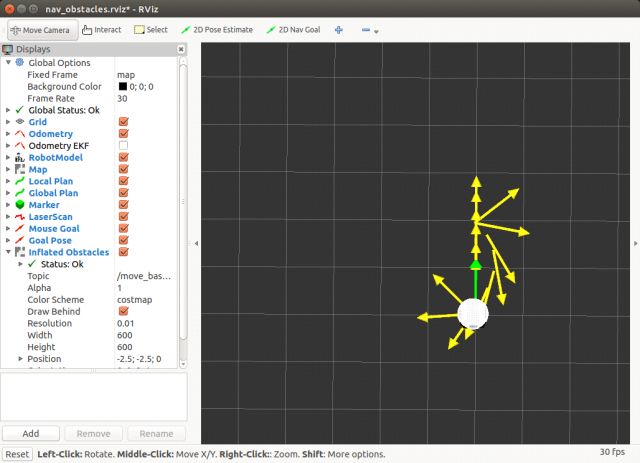The width and height of the screenshot is (640, 463).
Task: Collapse the Inflated Obstacles display
Action: pyautogui.click(x=8, y=252)
